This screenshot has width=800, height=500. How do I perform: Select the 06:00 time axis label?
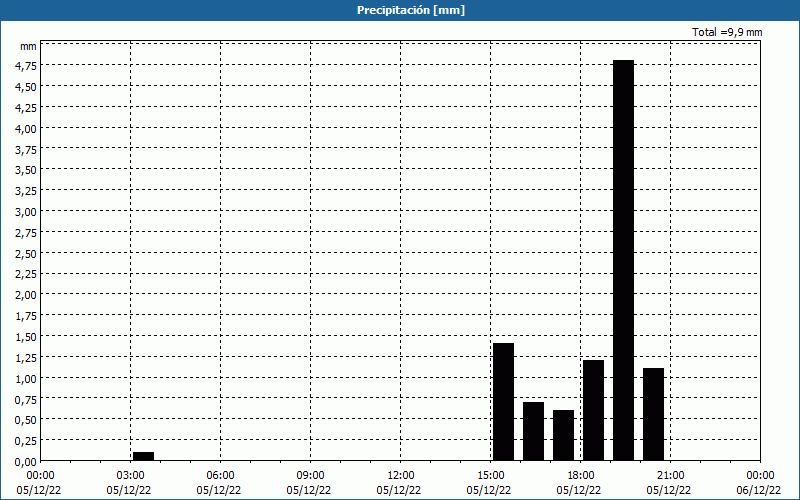coord(220,475)
